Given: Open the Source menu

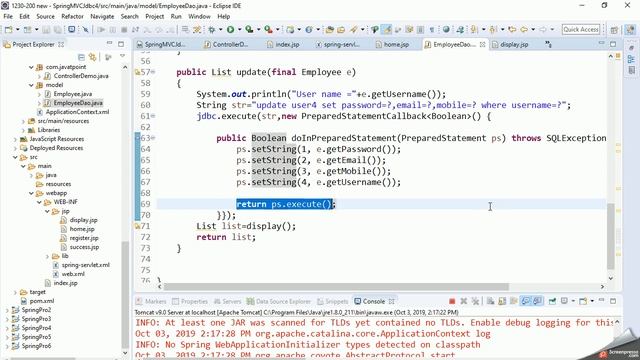Looking at the screenshot, I should tap(45, 16).
